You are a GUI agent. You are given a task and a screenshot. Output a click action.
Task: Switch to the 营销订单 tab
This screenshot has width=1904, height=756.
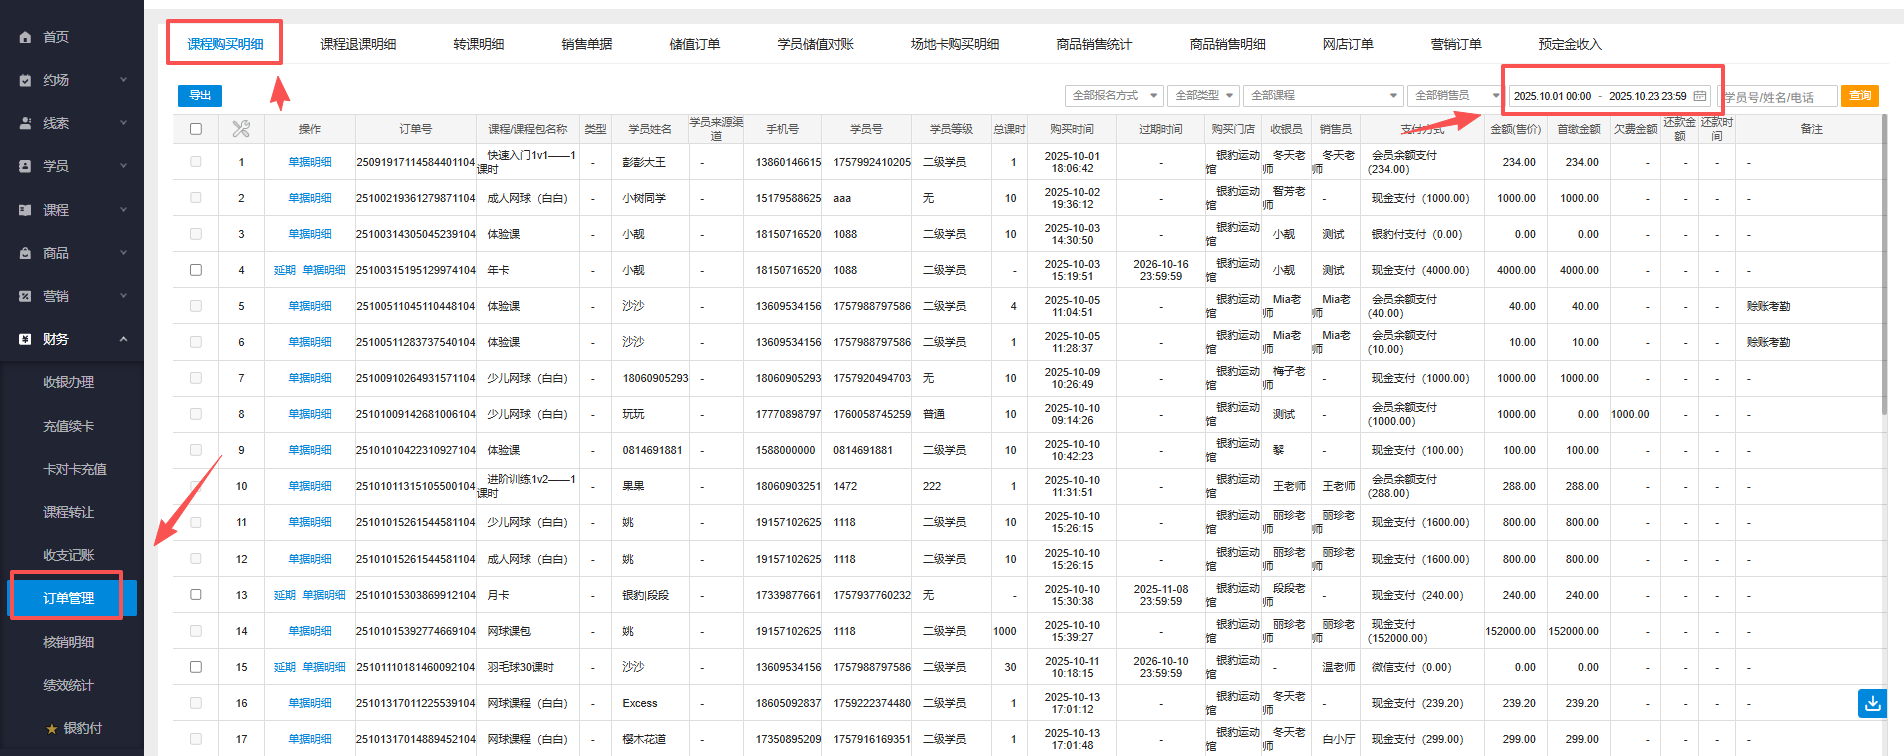(x=1456, y=44)
